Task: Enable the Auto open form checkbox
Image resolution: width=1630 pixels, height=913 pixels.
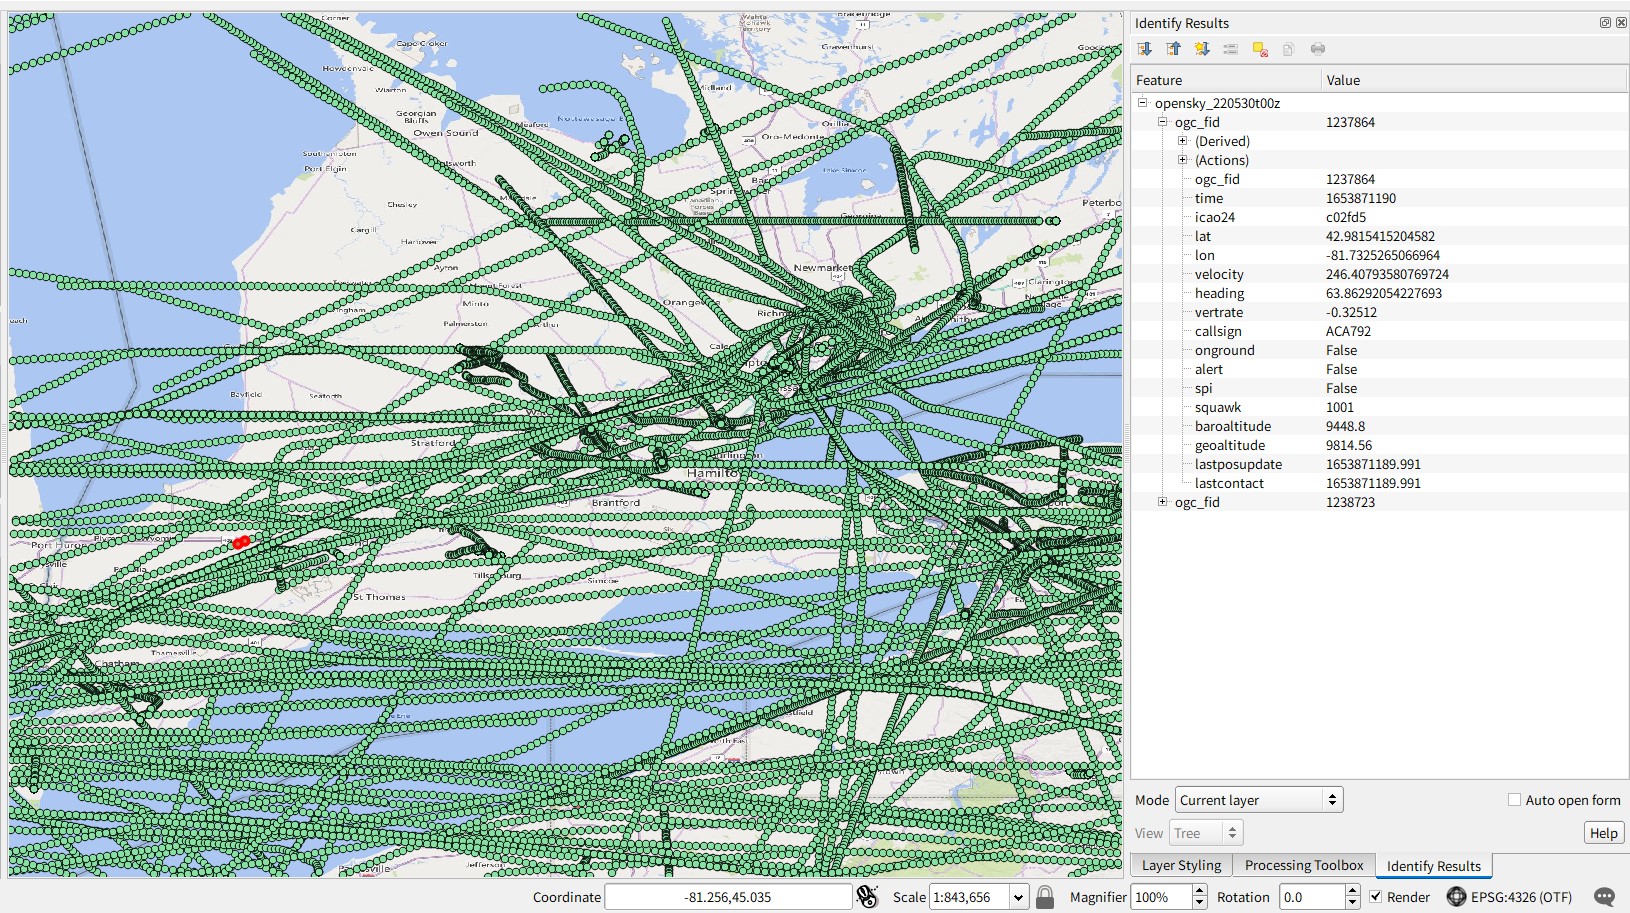Action: click(1514, 800)
